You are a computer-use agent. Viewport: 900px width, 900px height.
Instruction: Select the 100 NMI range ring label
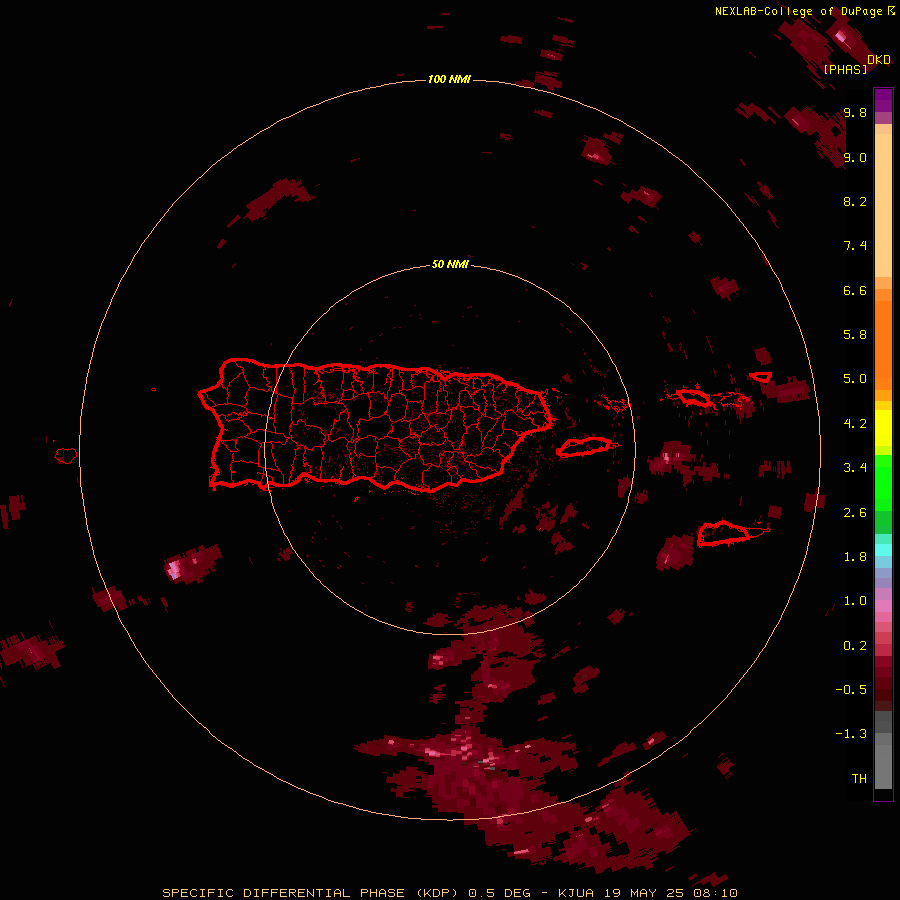(449, 79)
